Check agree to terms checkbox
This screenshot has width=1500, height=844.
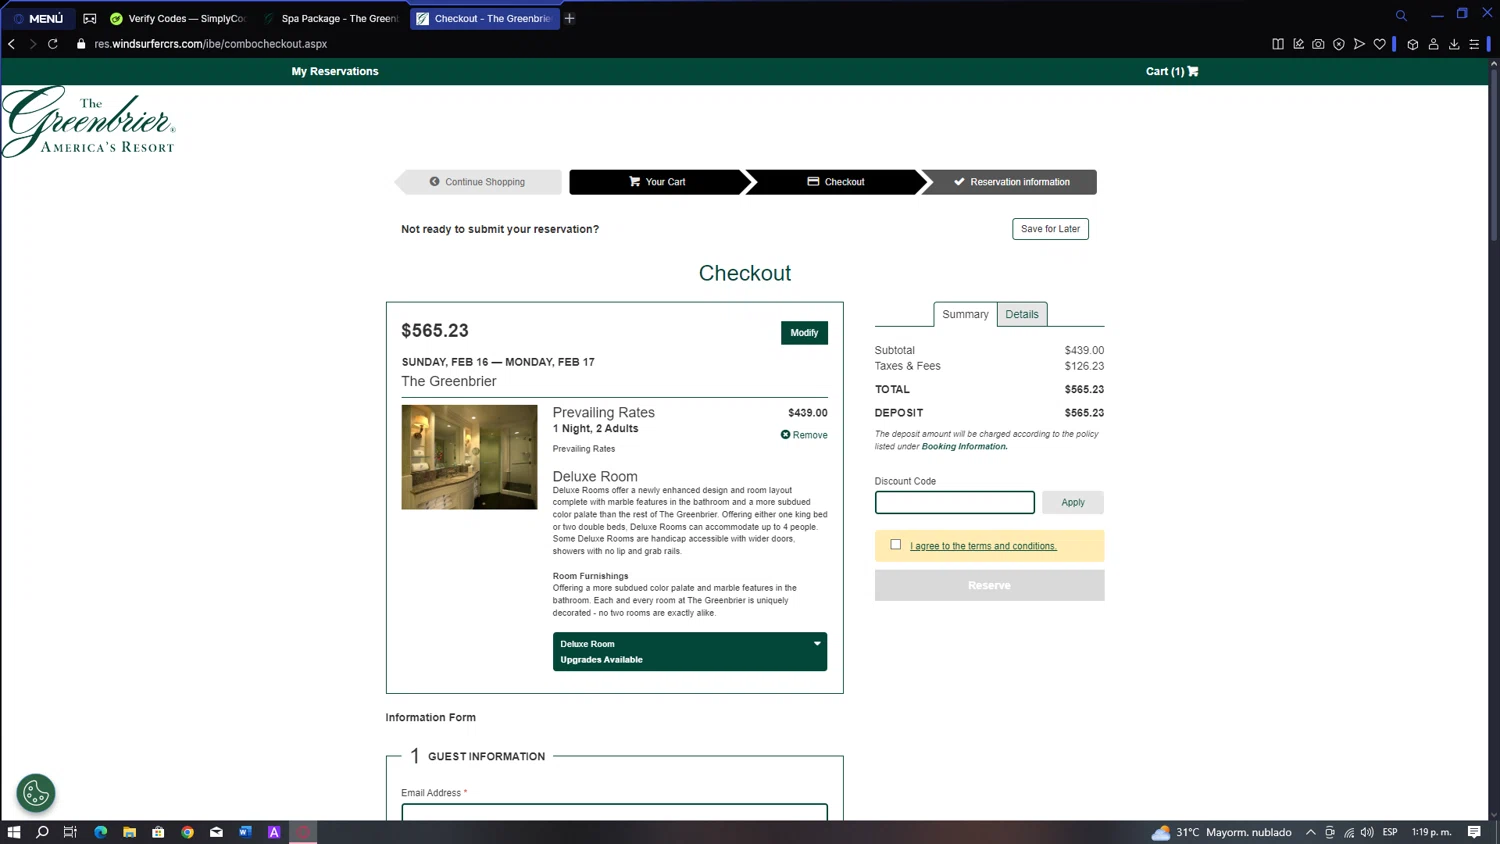point(896,545)
